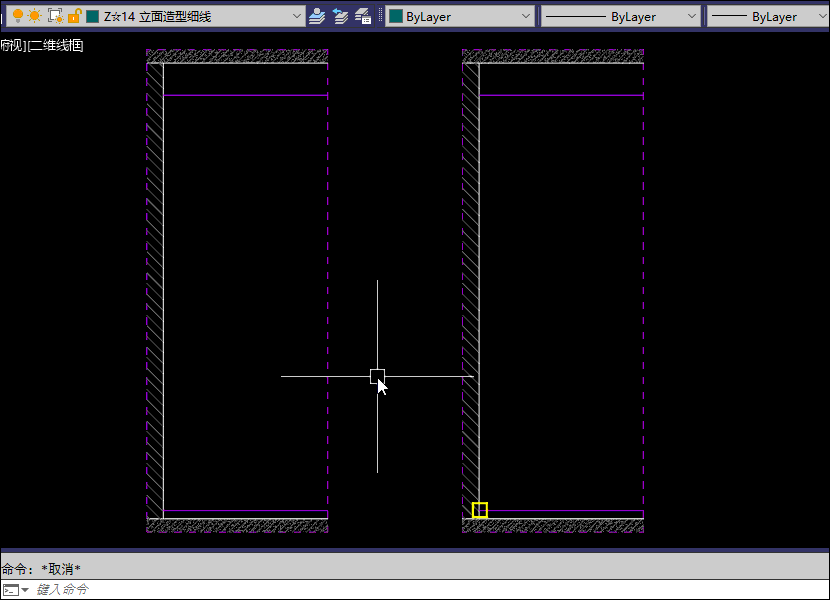Click the top concrete hatch of right elevation
Image resolution: width=830 pixels, height=600 pixels.
pos(552,56)
